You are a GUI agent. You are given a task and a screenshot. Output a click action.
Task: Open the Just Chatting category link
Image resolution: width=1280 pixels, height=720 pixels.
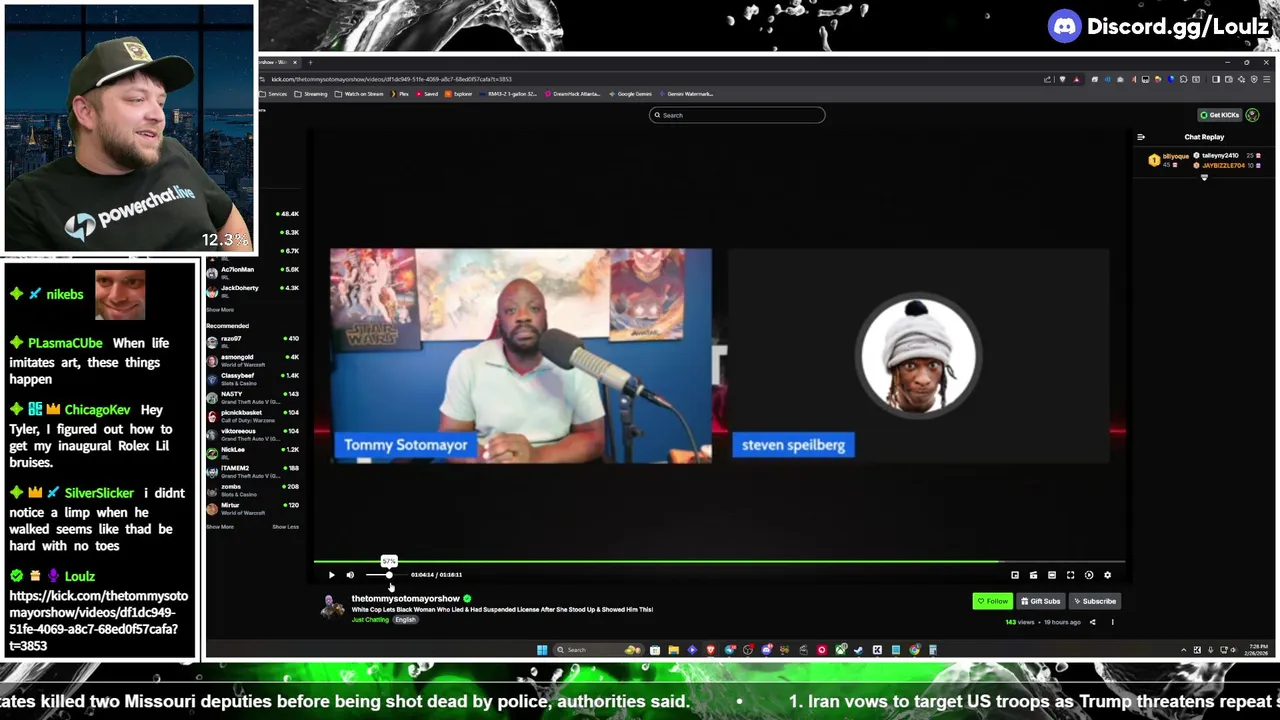pyautogui.click(x=370, y=620)
